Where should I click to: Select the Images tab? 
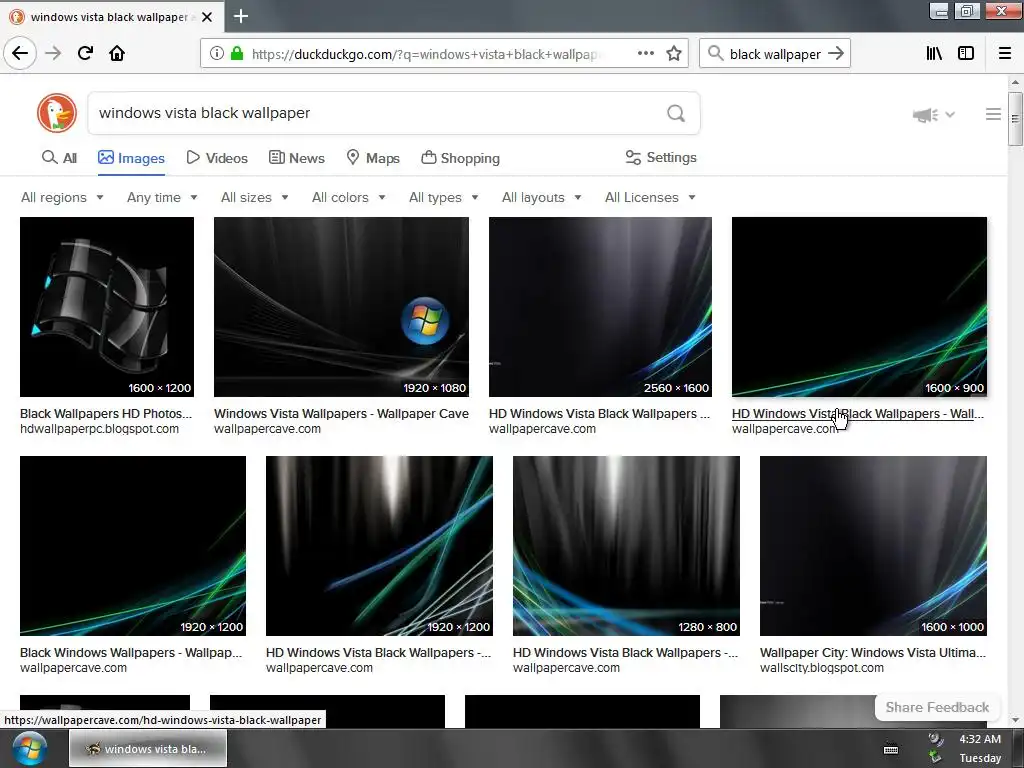[131, 158]
